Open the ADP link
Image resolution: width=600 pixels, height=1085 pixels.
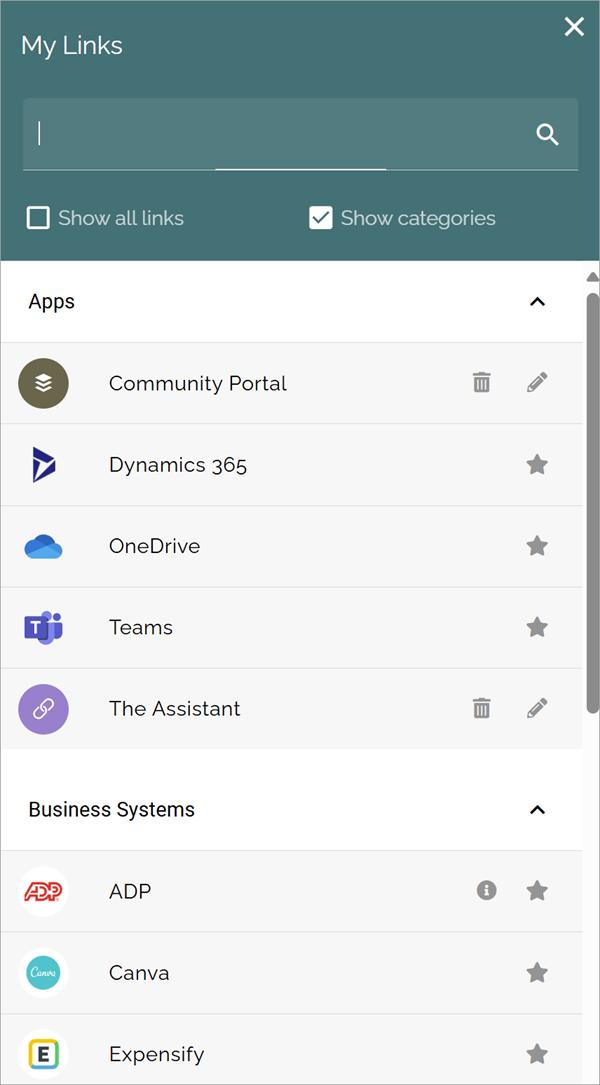[129, 892]
